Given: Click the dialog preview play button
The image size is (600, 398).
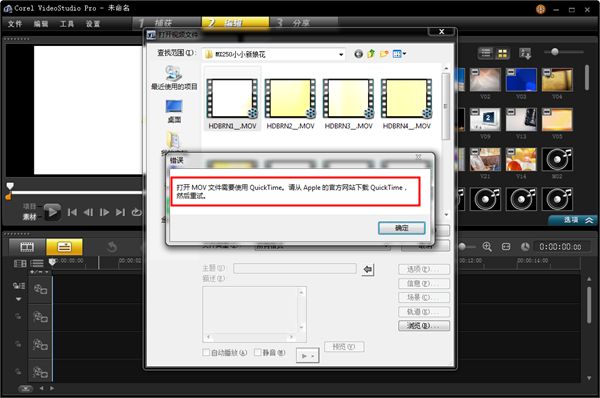Looking at the screenshot, I should pos(307,356).
